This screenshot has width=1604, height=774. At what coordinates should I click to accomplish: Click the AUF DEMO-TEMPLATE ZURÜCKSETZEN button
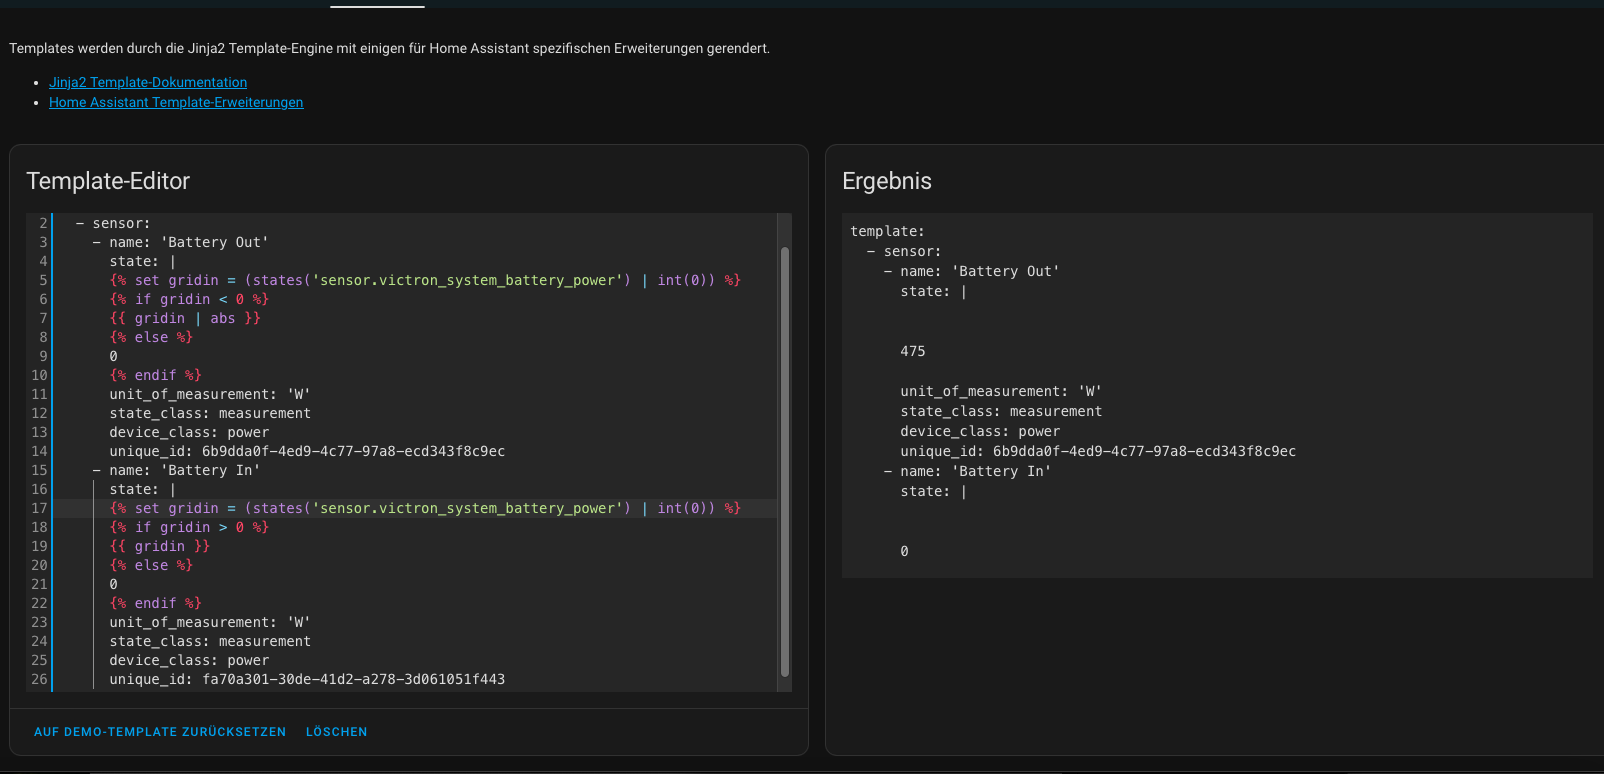[160, 732]
